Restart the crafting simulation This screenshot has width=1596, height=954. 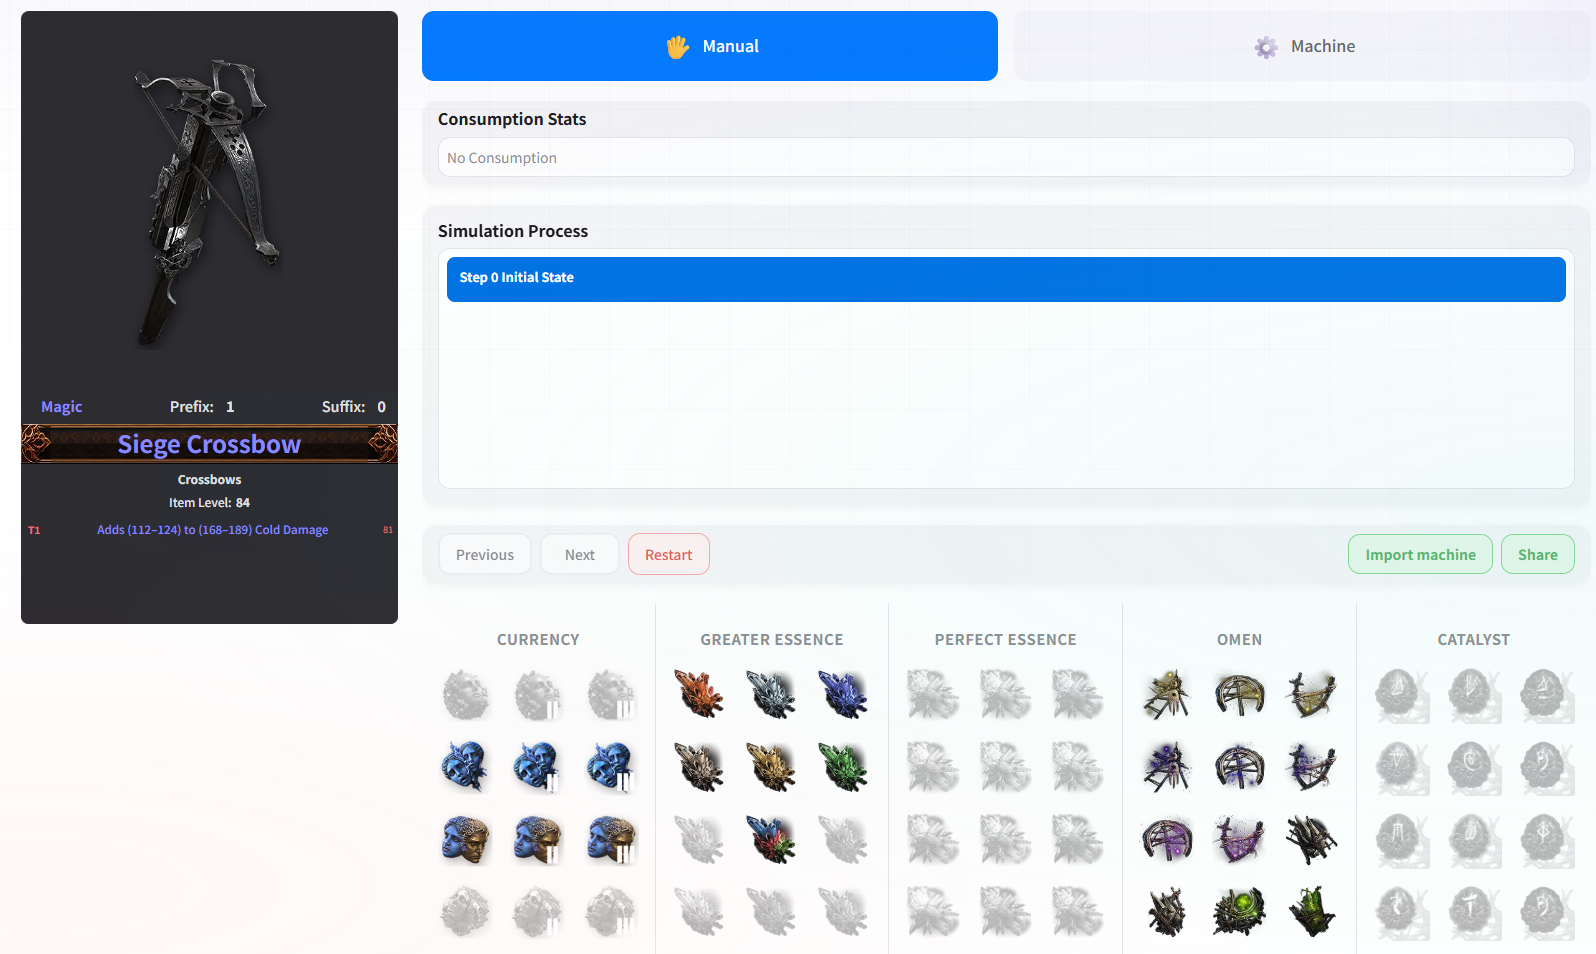[x=669, y=555]
